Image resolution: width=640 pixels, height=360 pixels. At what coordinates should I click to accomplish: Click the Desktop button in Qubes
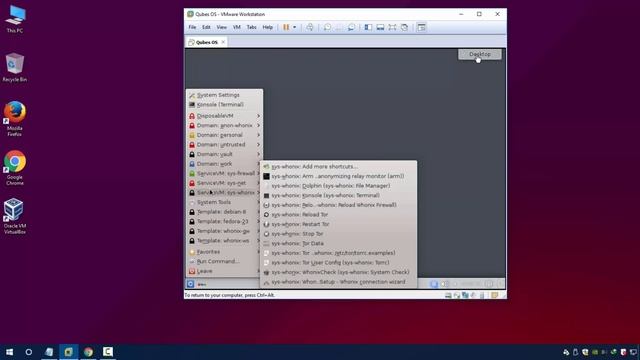(480, 54)
